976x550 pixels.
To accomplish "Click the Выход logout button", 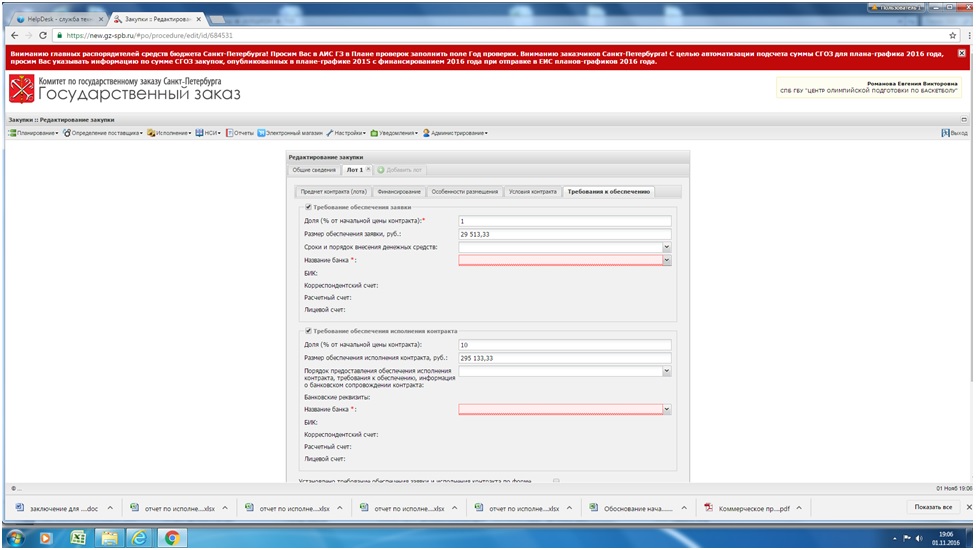I will point(955,133).
